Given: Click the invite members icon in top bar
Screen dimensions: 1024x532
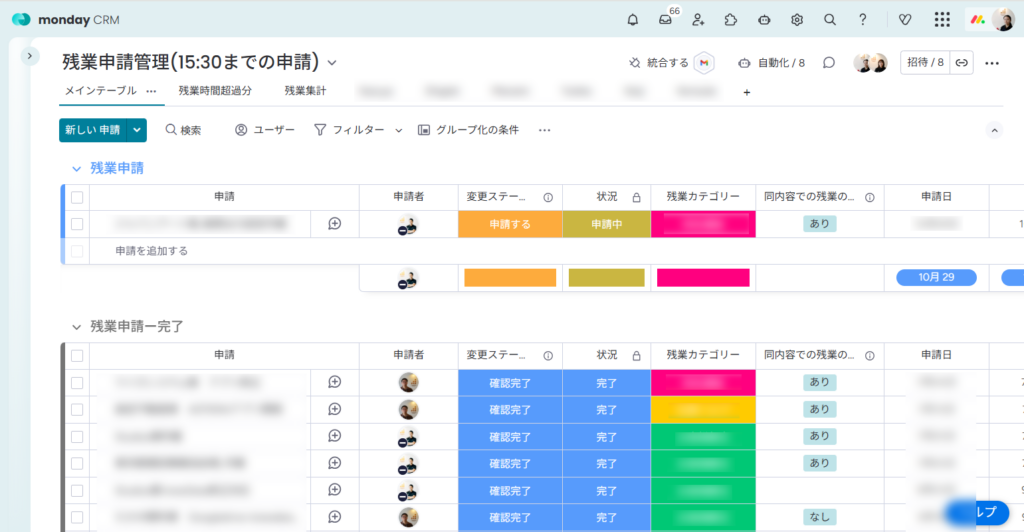Looking at the screenshot, I should 698,19.
